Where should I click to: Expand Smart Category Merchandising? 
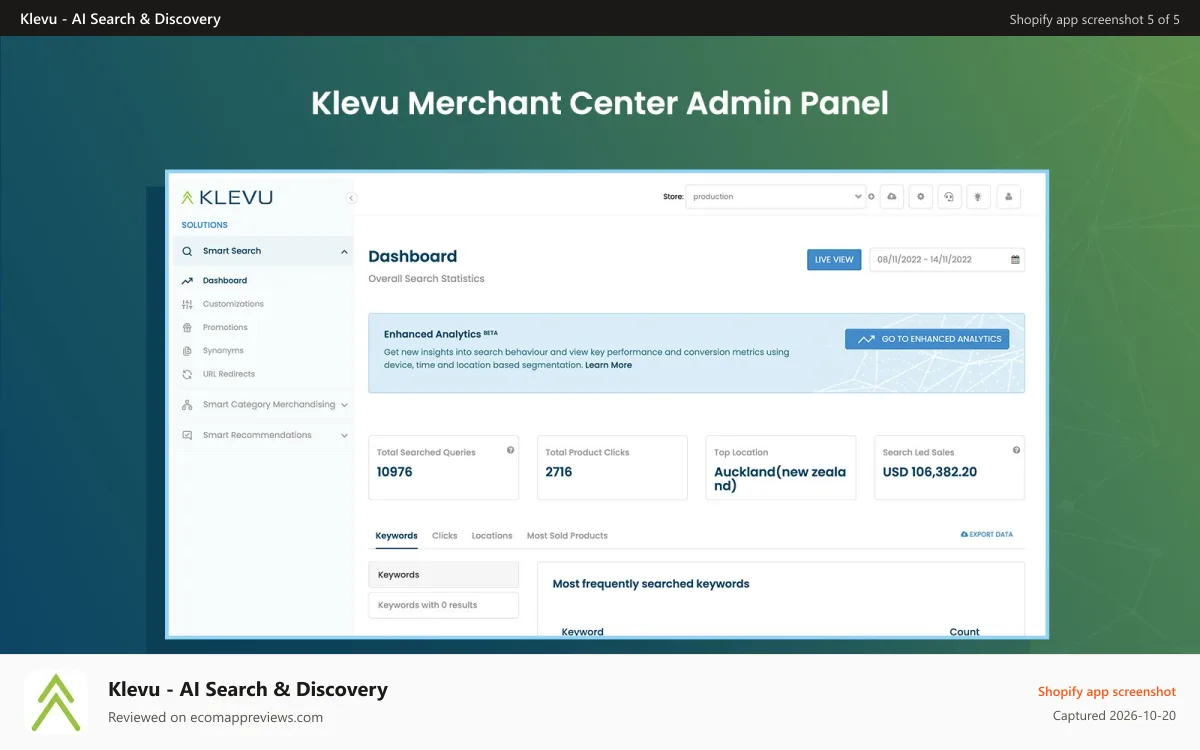264,405
